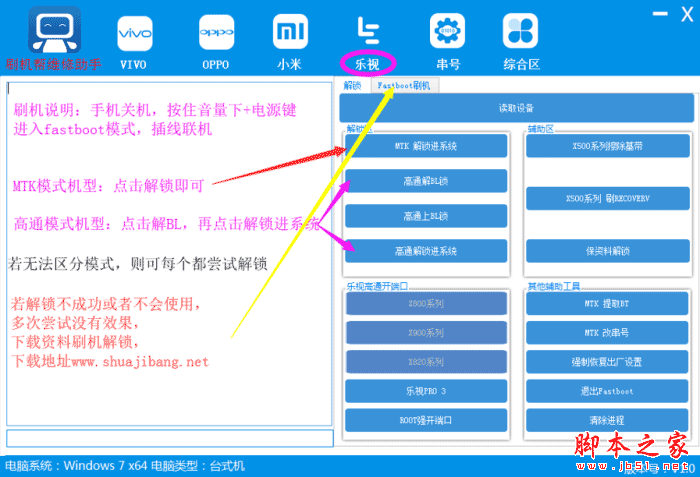Open the 综合区 four-leaf icon section

(x=520, y=31)
